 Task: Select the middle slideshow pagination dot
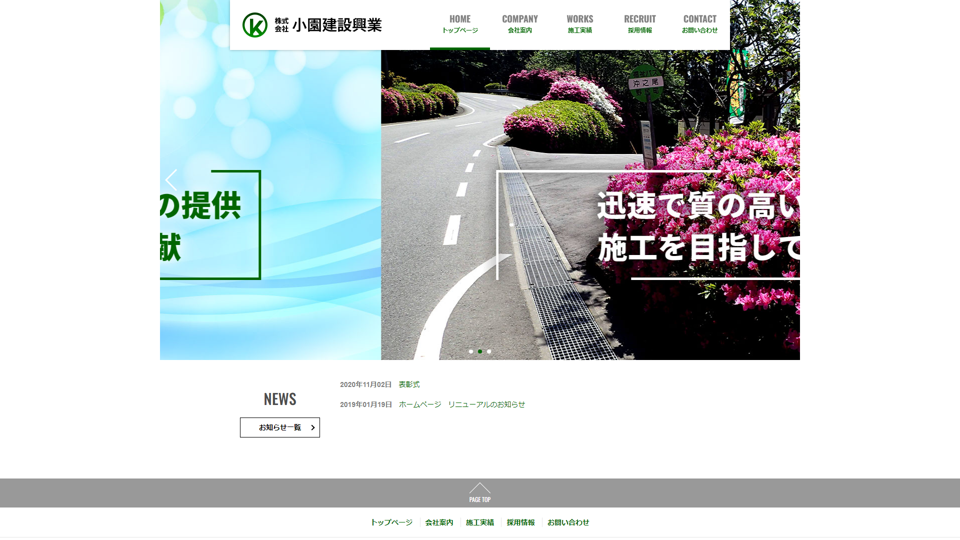coord(480,352)
